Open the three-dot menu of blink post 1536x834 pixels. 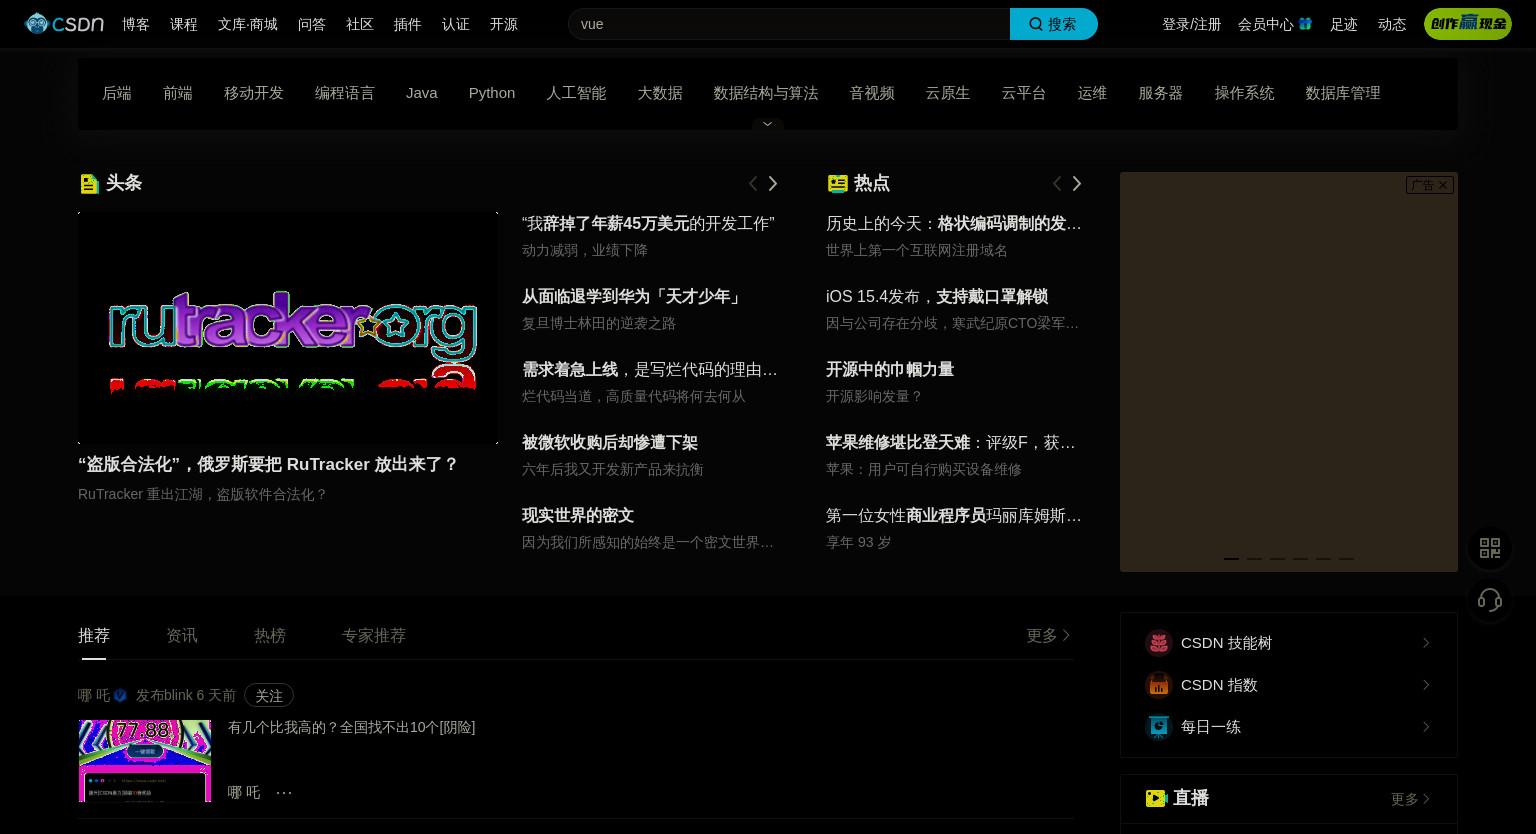point(284,792)
